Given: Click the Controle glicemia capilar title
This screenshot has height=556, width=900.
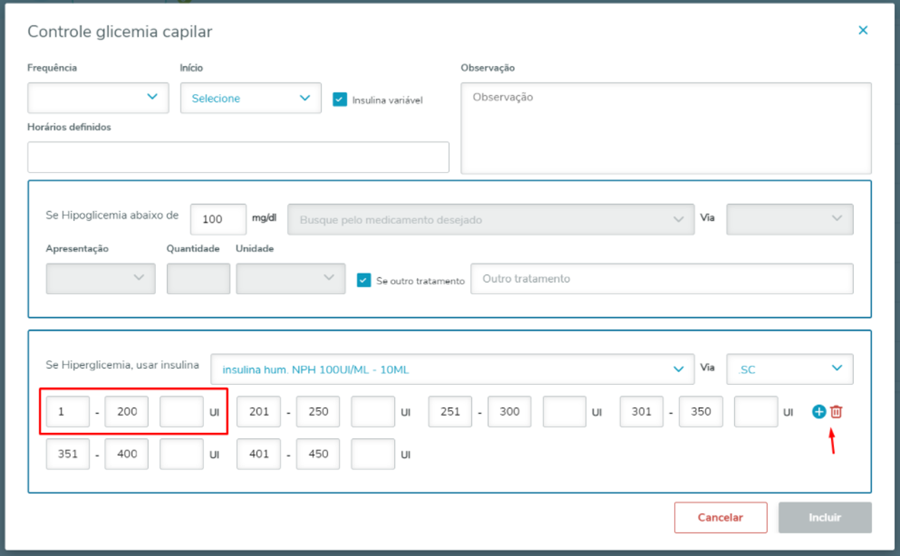Looking at the screenshot, I should (120, 32).
